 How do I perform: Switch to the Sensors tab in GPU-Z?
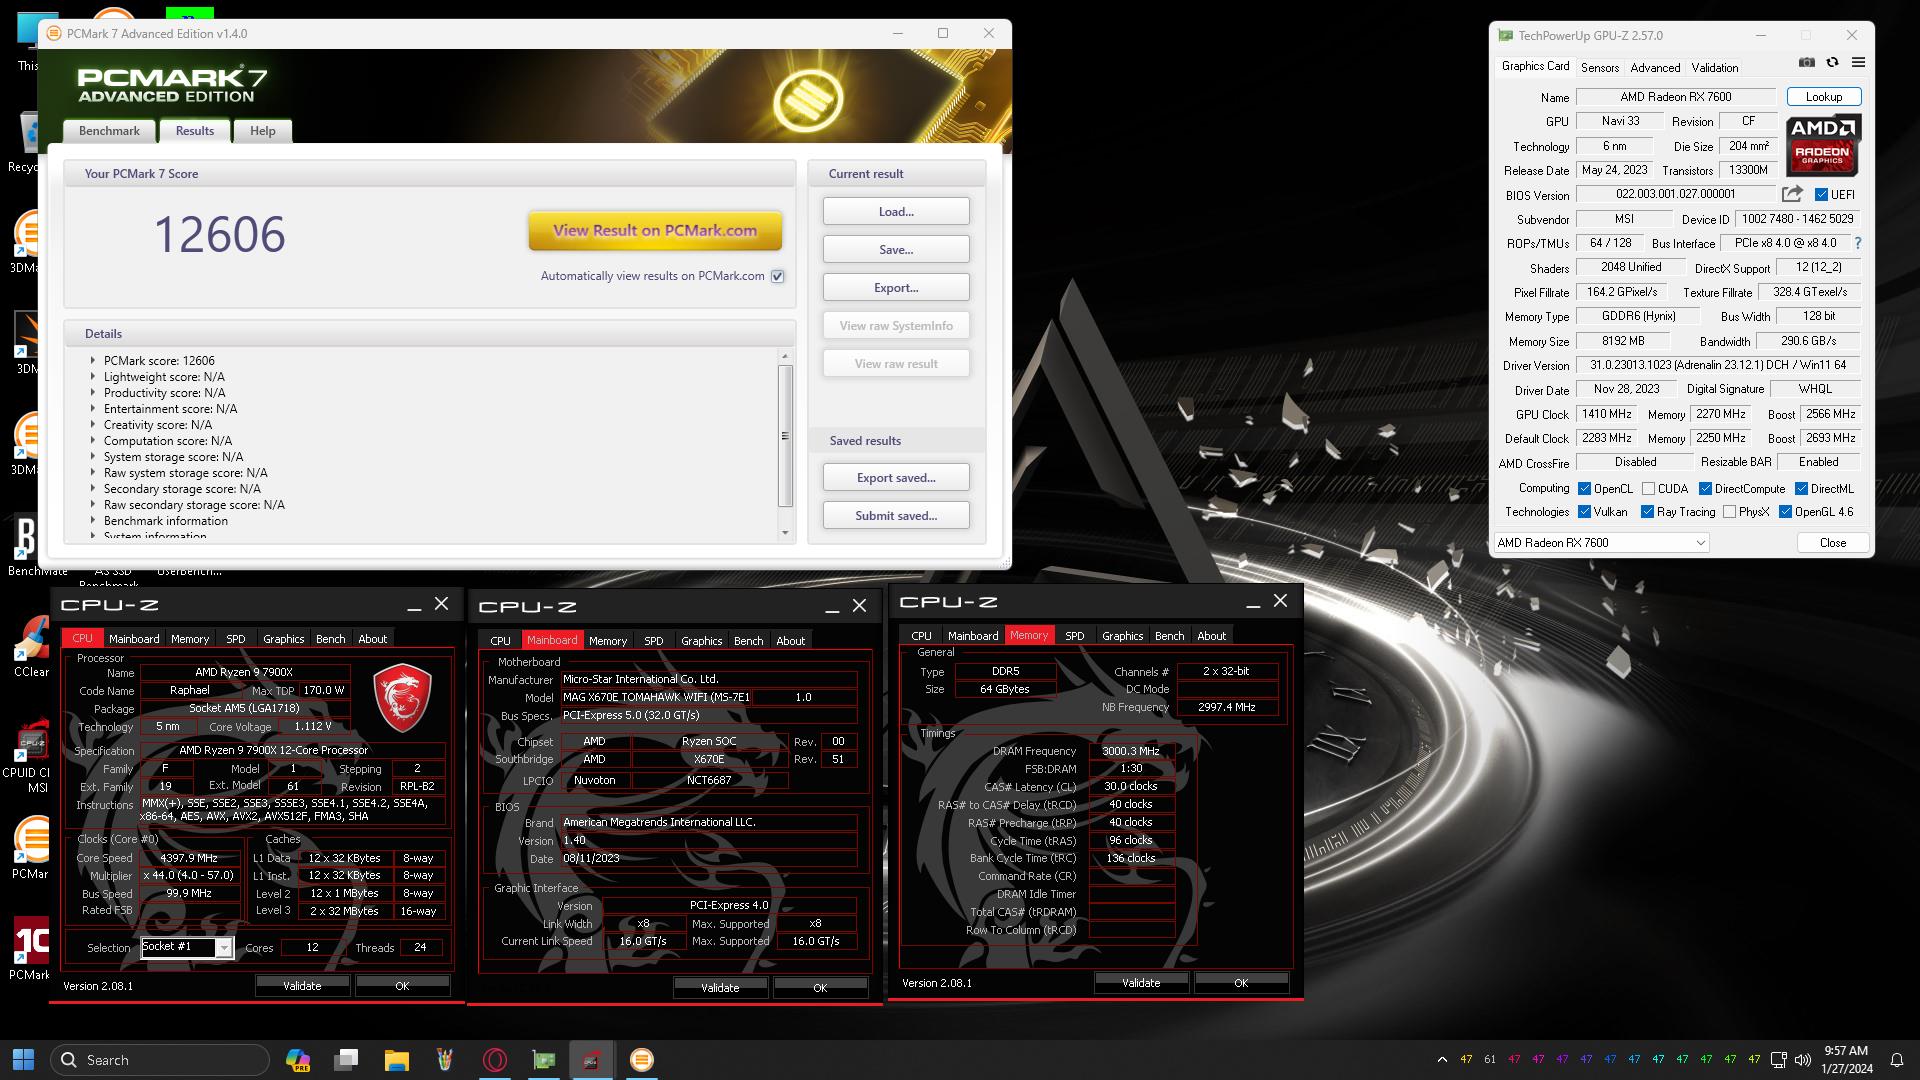(1599, 67)
